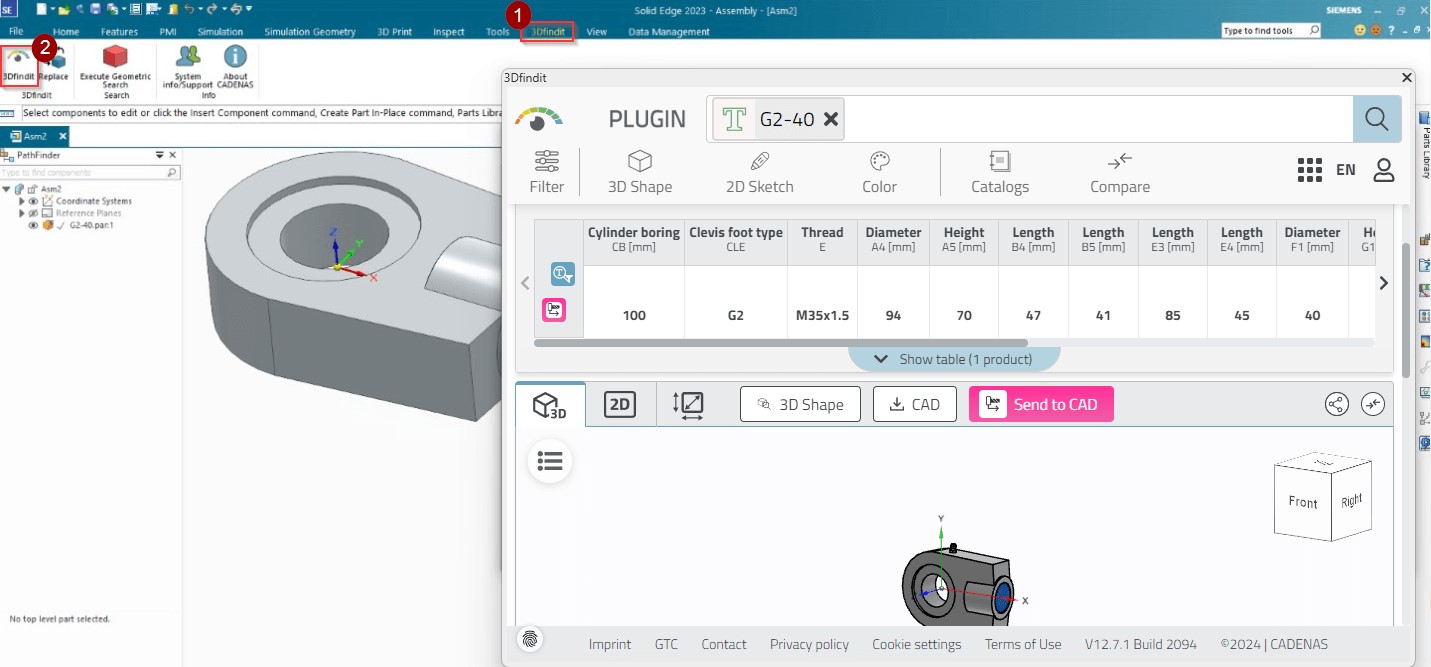Toggle the G2-40.par1 checkbox in PathFinder
Image resolution: width=1431 pixels, height=667 pixels.
click(61, 225)
